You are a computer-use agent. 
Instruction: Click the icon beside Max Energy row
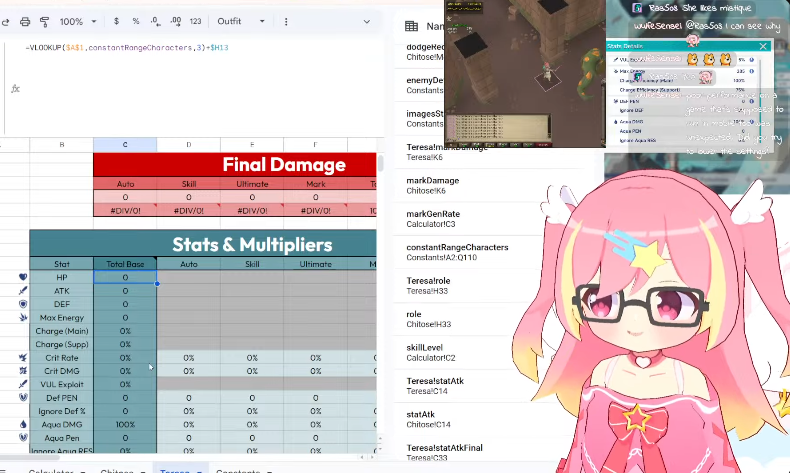[x=23, y=317]
